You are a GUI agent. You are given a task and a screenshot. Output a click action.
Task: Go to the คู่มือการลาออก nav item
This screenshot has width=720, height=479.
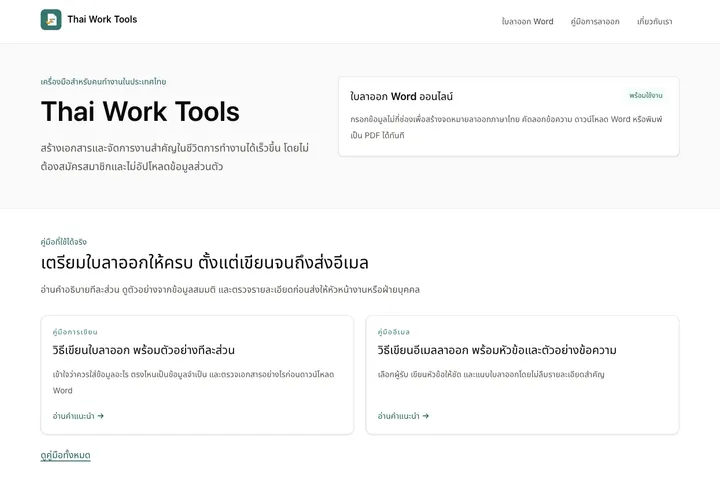coord(595,22)
